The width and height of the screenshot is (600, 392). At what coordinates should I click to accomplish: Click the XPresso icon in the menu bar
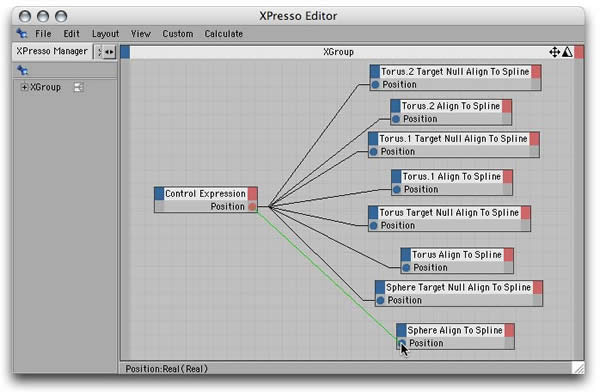pos(22,34)
